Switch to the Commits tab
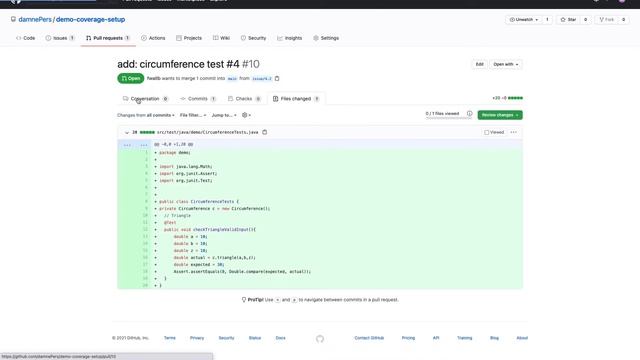The image size is (640, 360). (x=198, y=99)
